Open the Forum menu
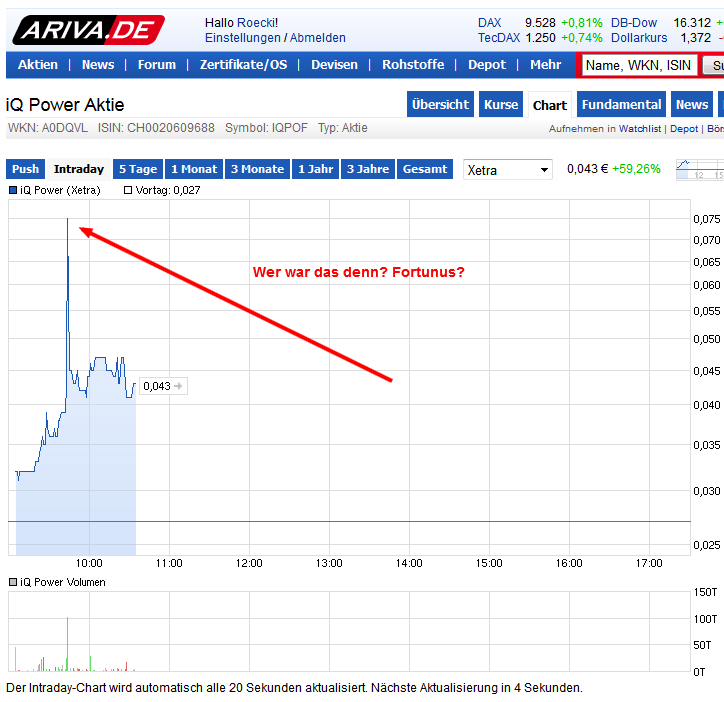Screen dimensions: 724x702 point(157,65)
